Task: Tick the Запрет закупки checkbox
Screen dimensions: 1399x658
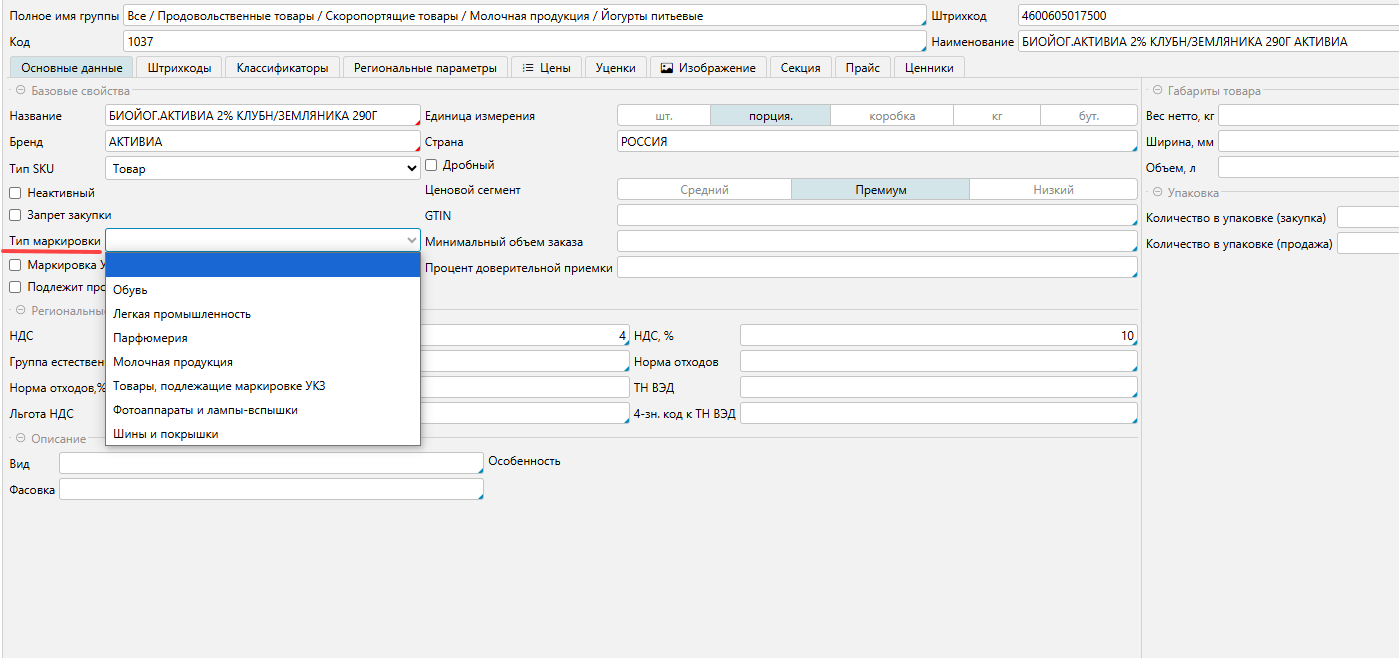Action: click(x=15, y=215)
